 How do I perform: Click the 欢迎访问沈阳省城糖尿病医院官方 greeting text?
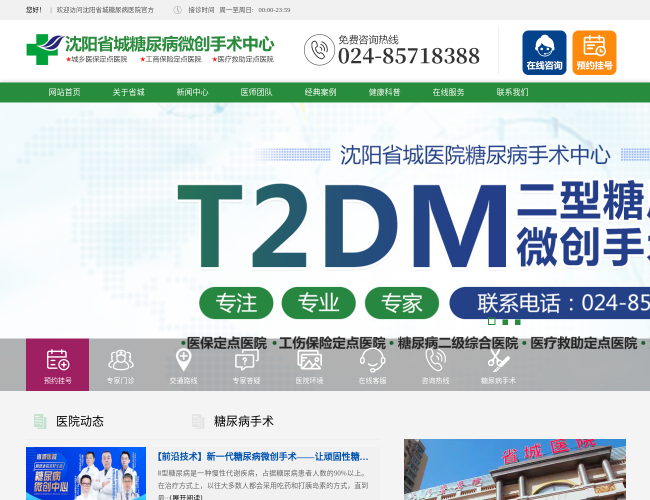[x=105, y=10]
